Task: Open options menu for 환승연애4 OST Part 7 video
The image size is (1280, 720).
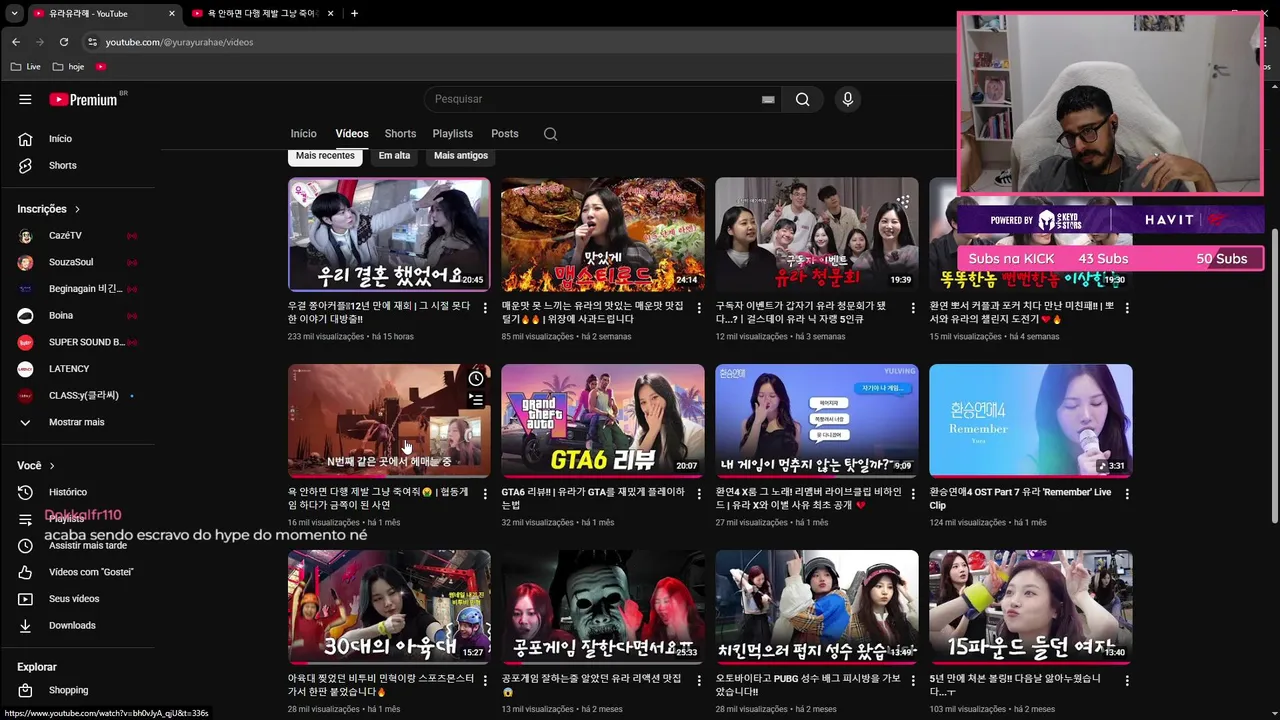Action: point(1127,494)
